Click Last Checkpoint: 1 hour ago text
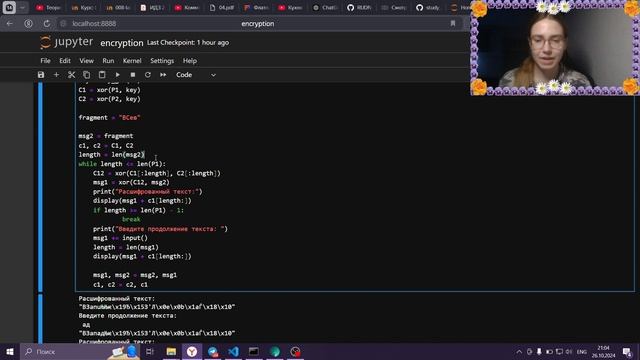Screen dimensions: 640x360 (188, 42)
